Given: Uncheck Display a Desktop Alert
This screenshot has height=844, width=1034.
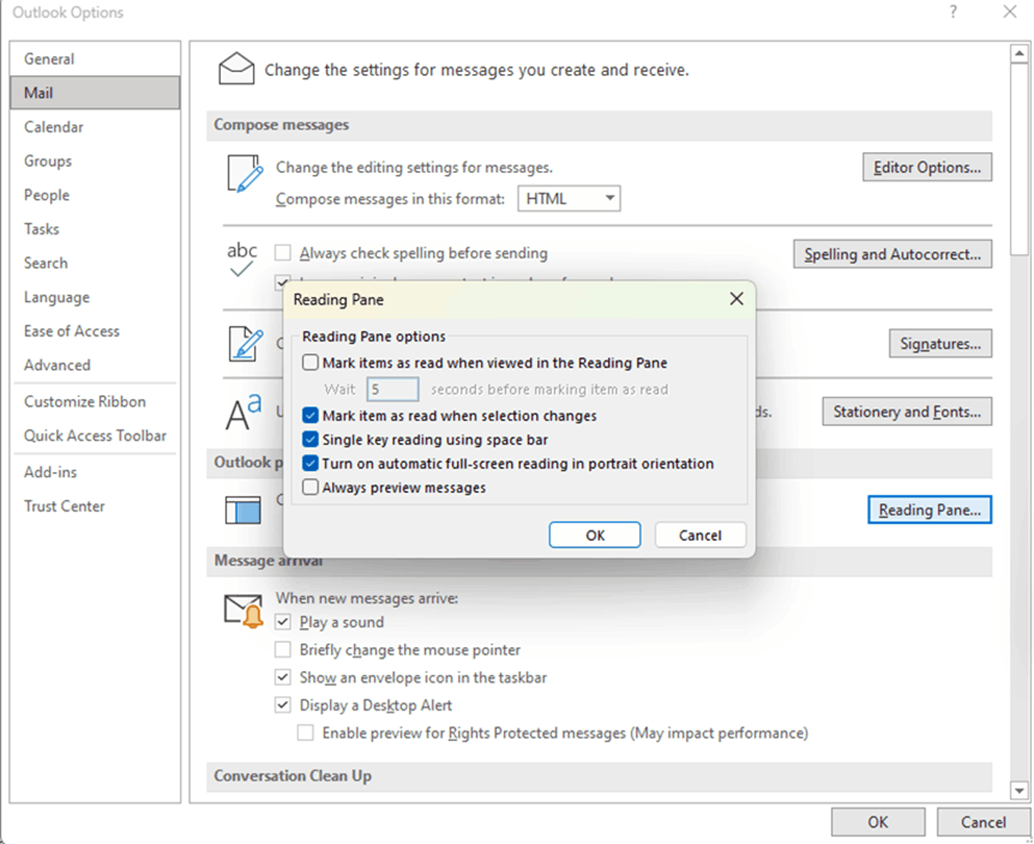Looking at the screenshot, I should tap(283, 705).
